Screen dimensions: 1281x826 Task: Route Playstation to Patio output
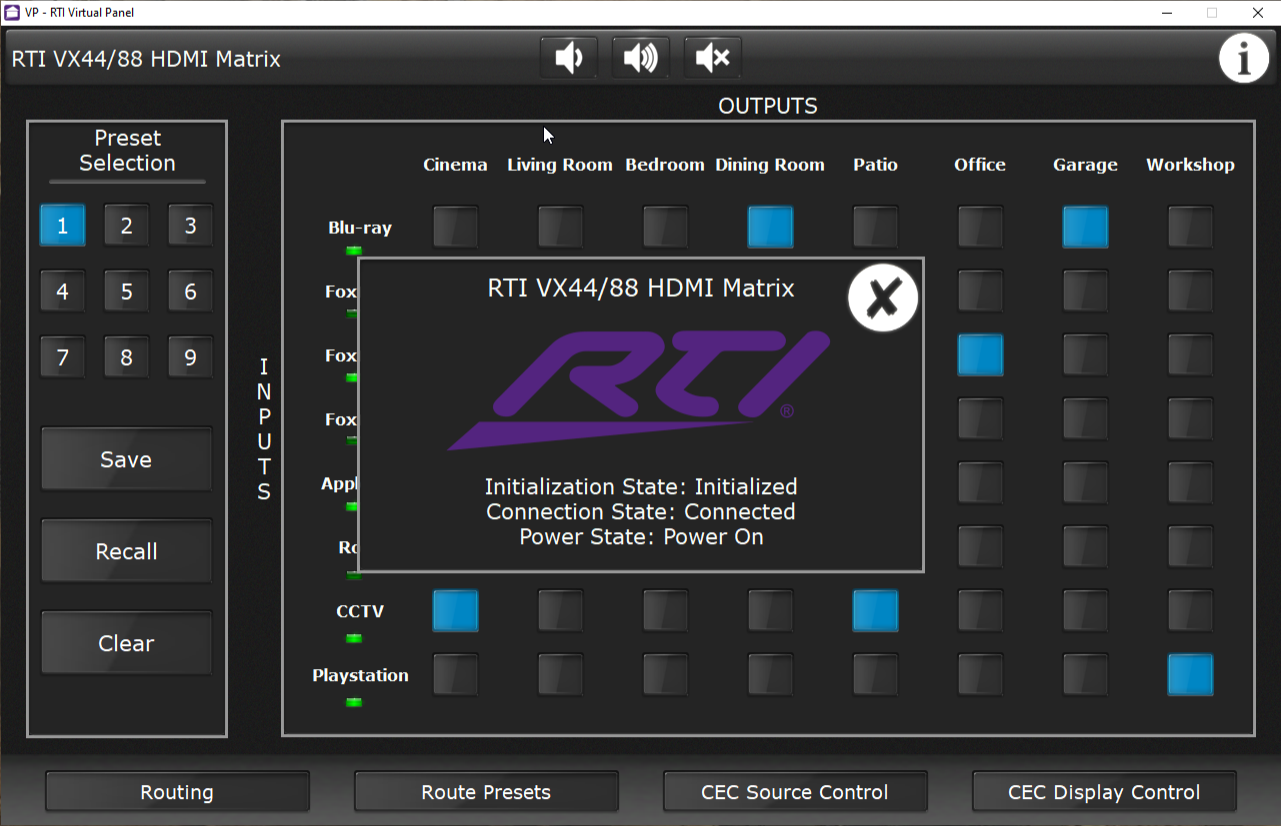pyautogui.click(x=875, y=675)
